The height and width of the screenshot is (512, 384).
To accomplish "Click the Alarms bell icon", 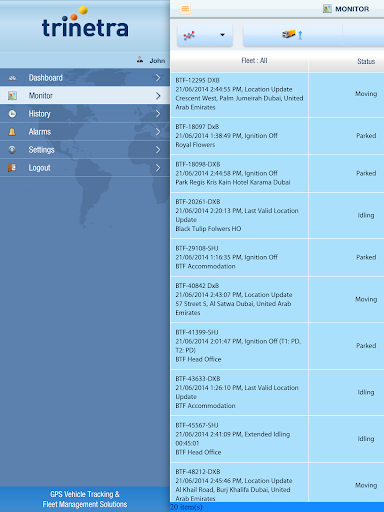I will 12,132.
